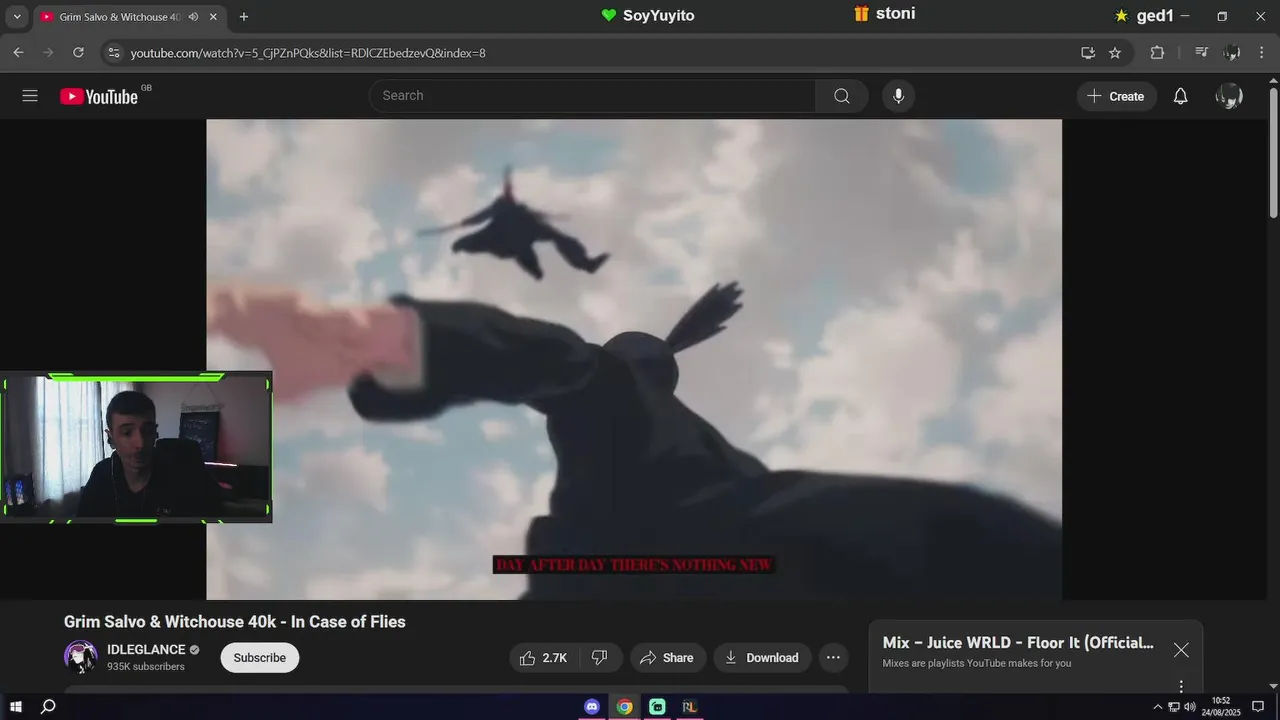1280x720 pixels.
Task: Download this video
Action: [762, 657]
